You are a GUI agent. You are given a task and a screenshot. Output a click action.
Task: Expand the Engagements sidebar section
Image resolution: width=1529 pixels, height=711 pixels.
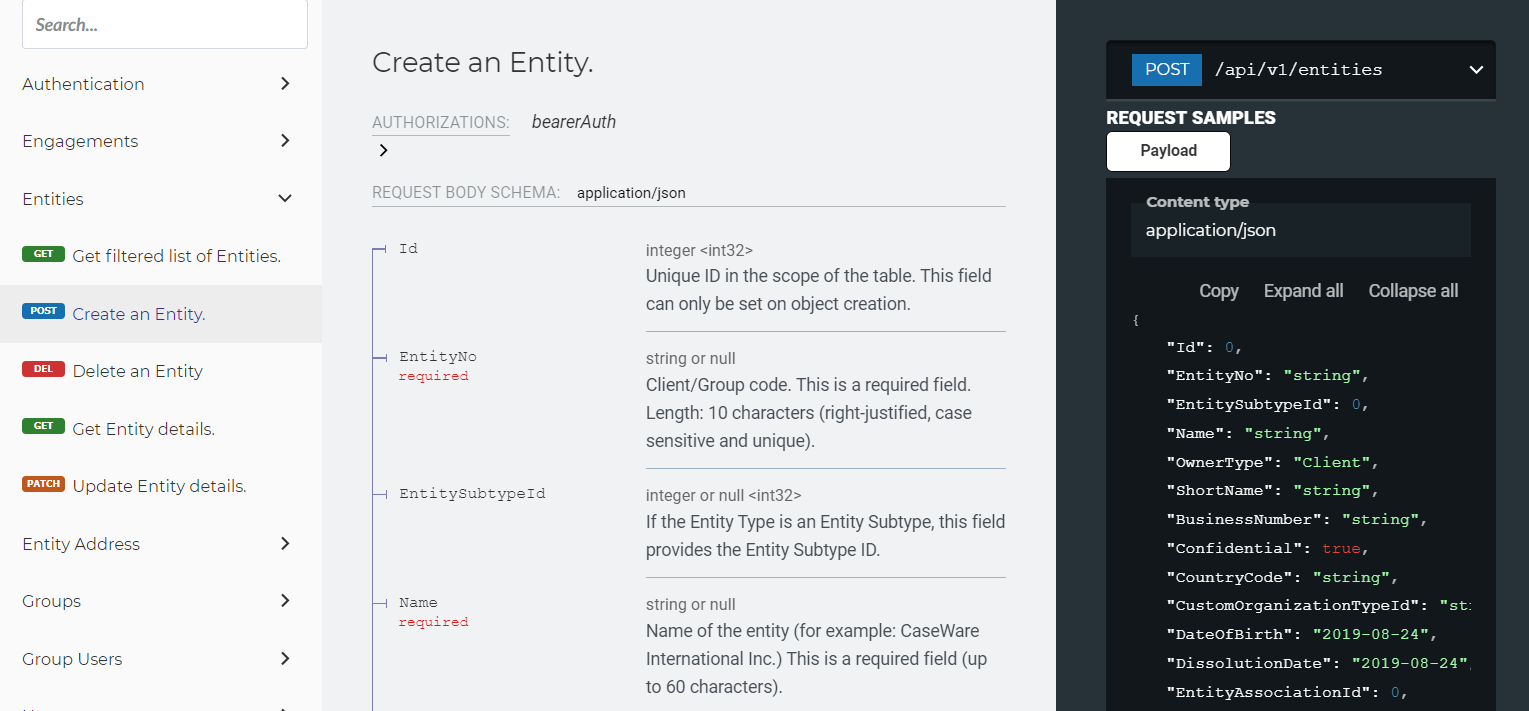pos(285,141)
